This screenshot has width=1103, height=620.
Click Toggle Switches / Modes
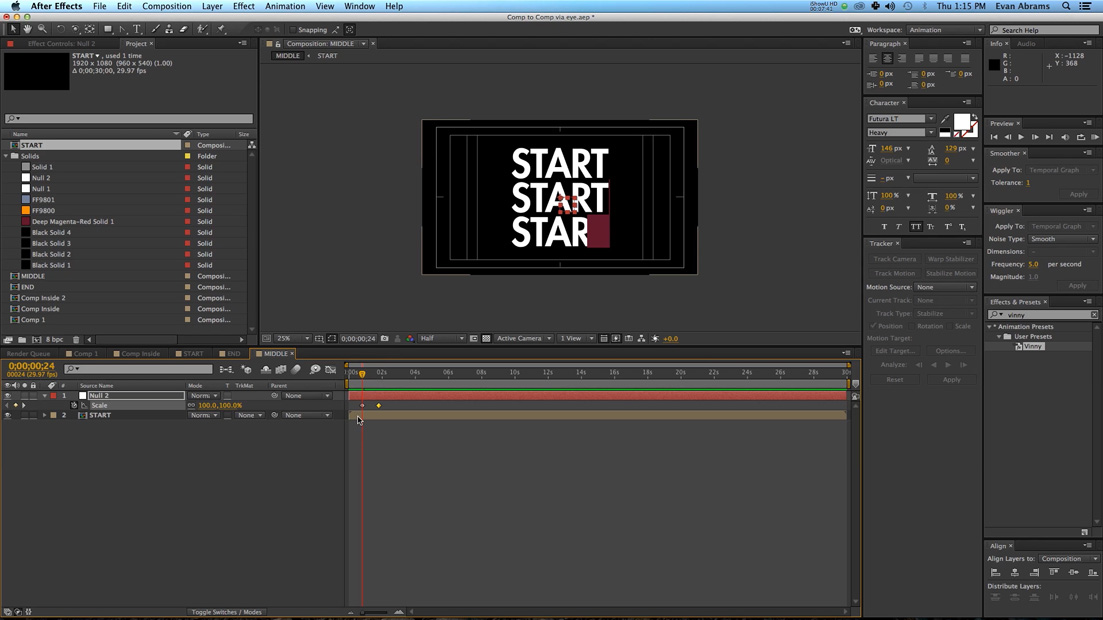(x=227, y=612)
